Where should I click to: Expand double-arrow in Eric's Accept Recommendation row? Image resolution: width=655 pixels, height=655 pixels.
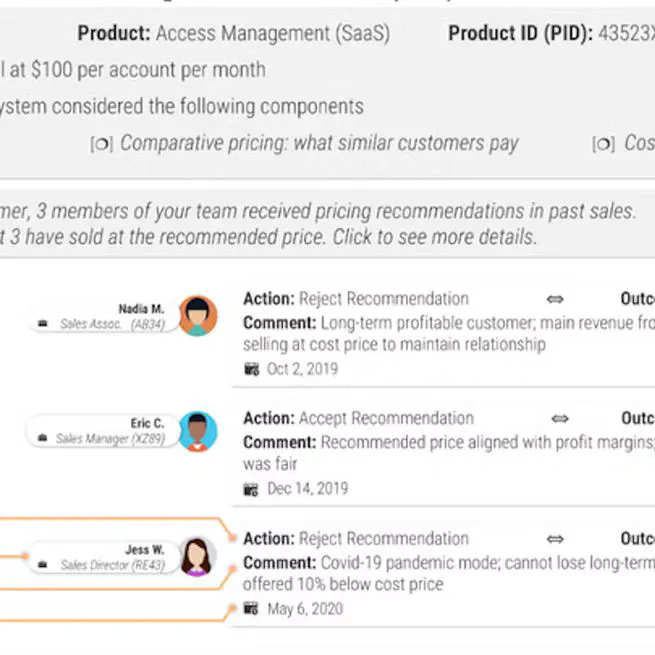pos(560,419)
